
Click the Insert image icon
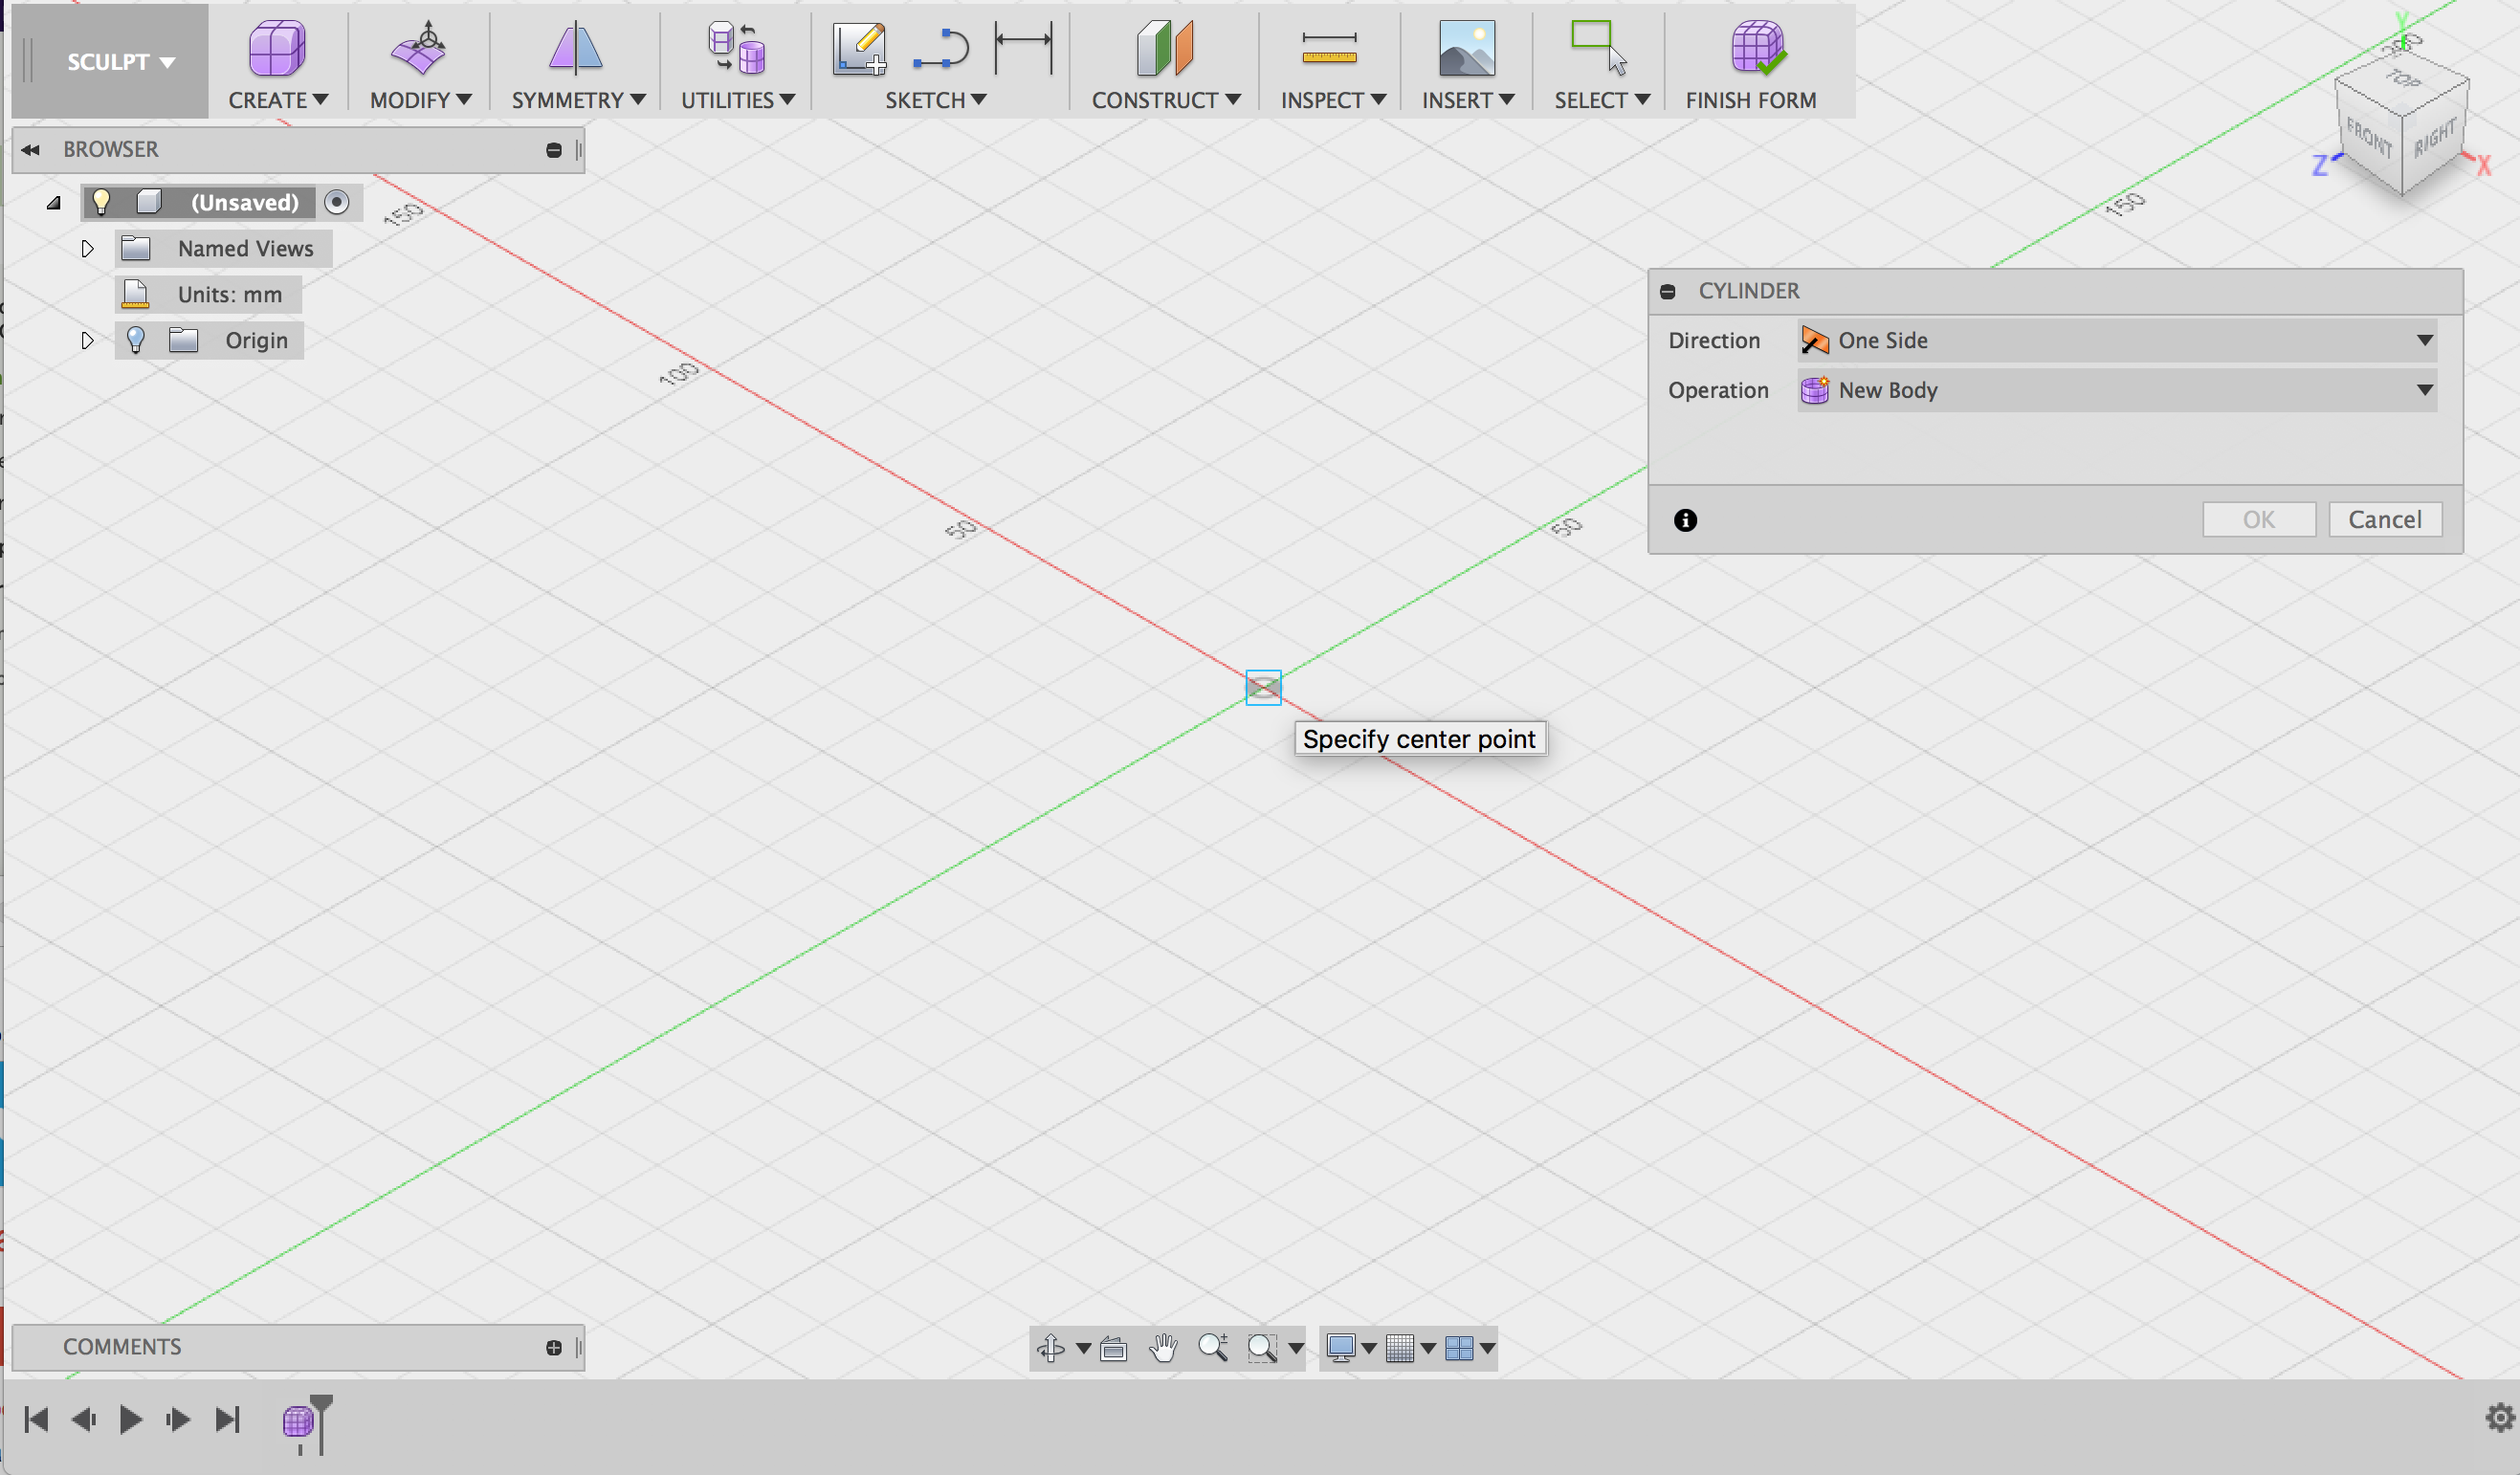[x=1467, y=48]
